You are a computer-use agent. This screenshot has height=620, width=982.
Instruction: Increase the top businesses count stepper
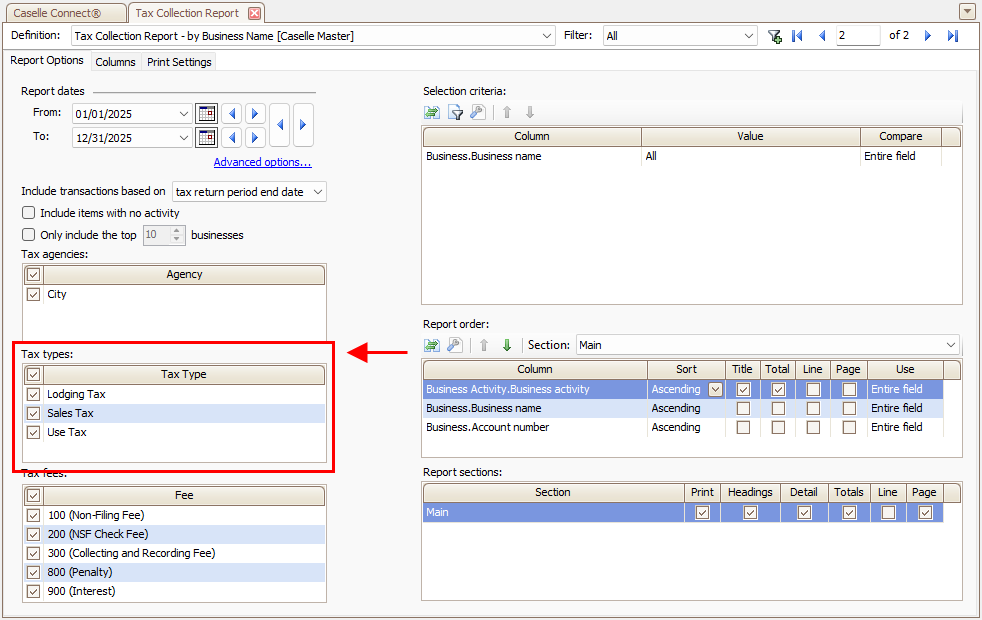(x=177, y=230)
